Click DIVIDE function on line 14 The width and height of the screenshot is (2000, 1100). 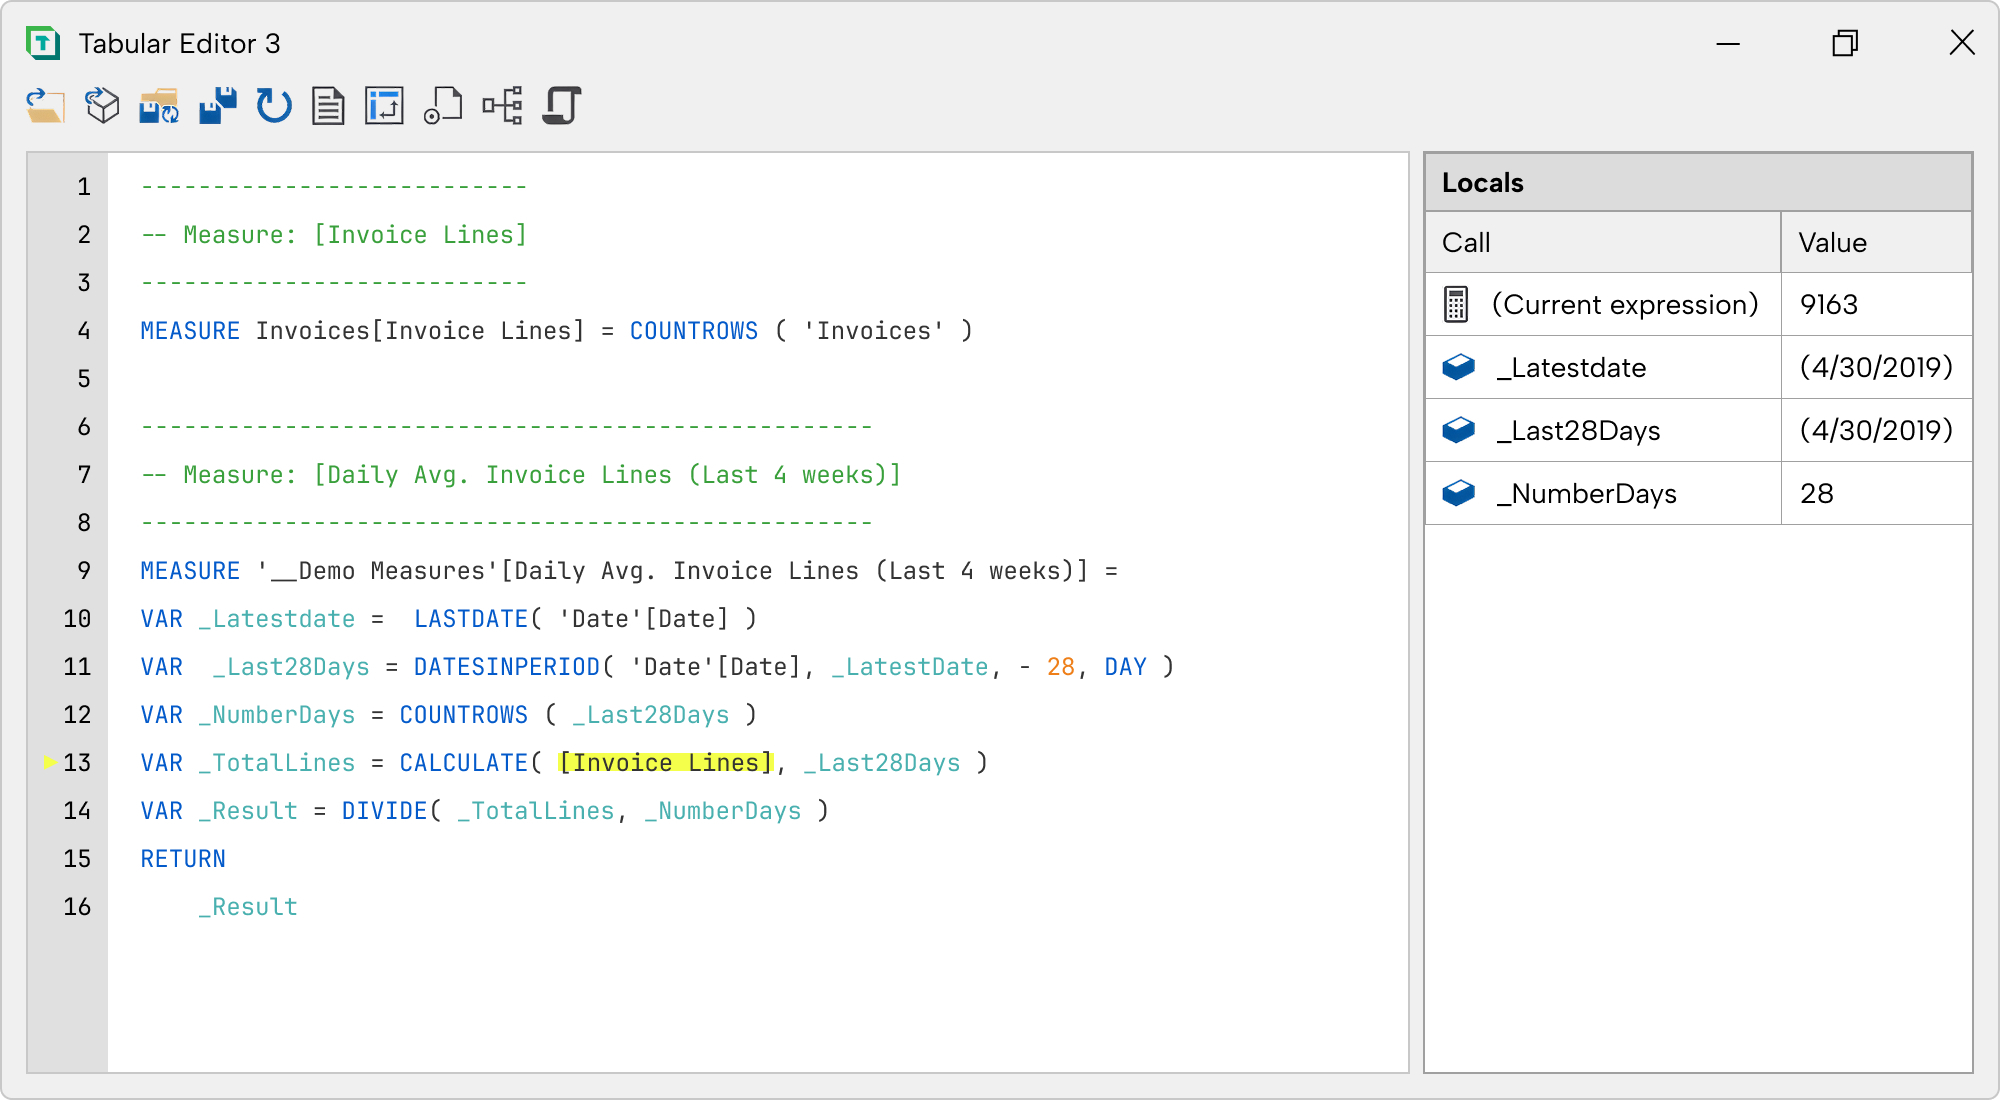(x=385, y=811)
